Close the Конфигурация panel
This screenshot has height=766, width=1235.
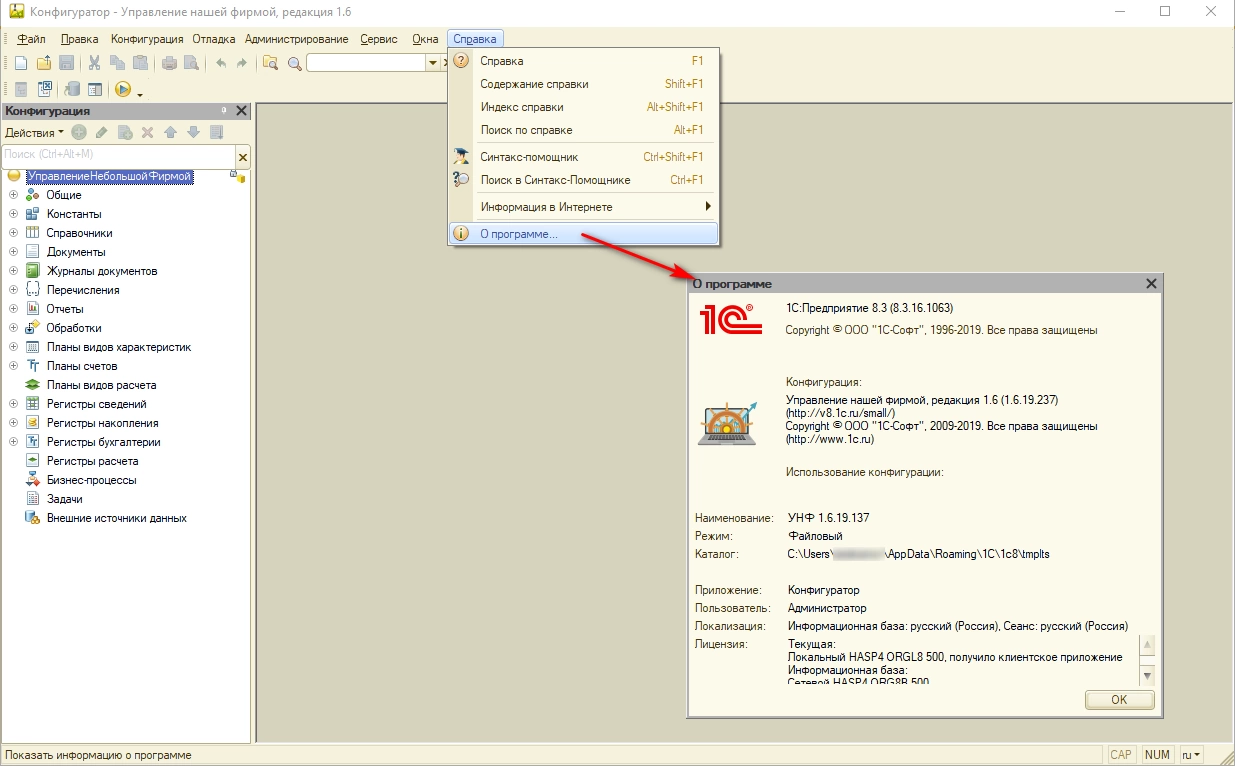pos(241,110)
